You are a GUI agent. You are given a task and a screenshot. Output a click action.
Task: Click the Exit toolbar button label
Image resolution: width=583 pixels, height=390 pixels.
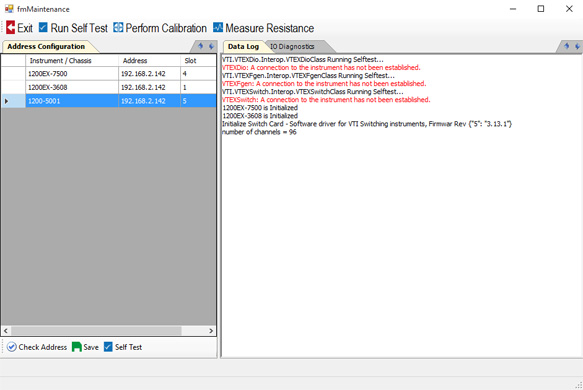click(x=25, y=28)
